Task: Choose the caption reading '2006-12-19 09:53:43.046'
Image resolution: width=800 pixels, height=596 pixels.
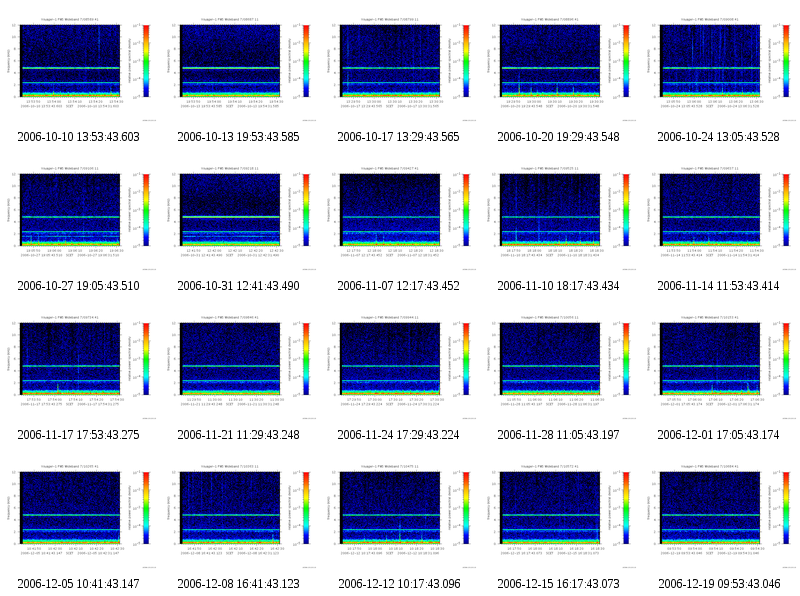Action: (719, 584)
